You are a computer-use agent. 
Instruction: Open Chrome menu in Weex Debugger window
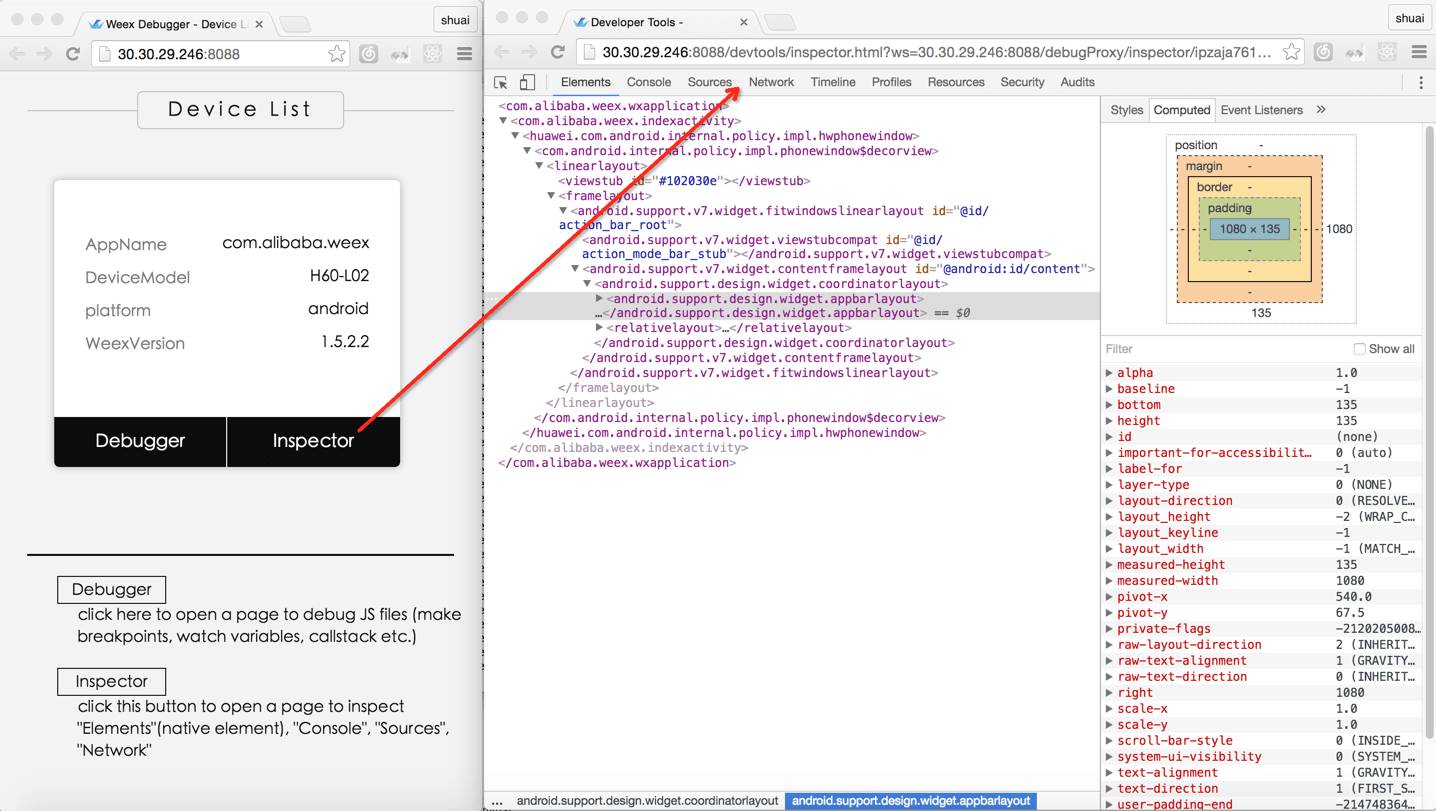464,54
